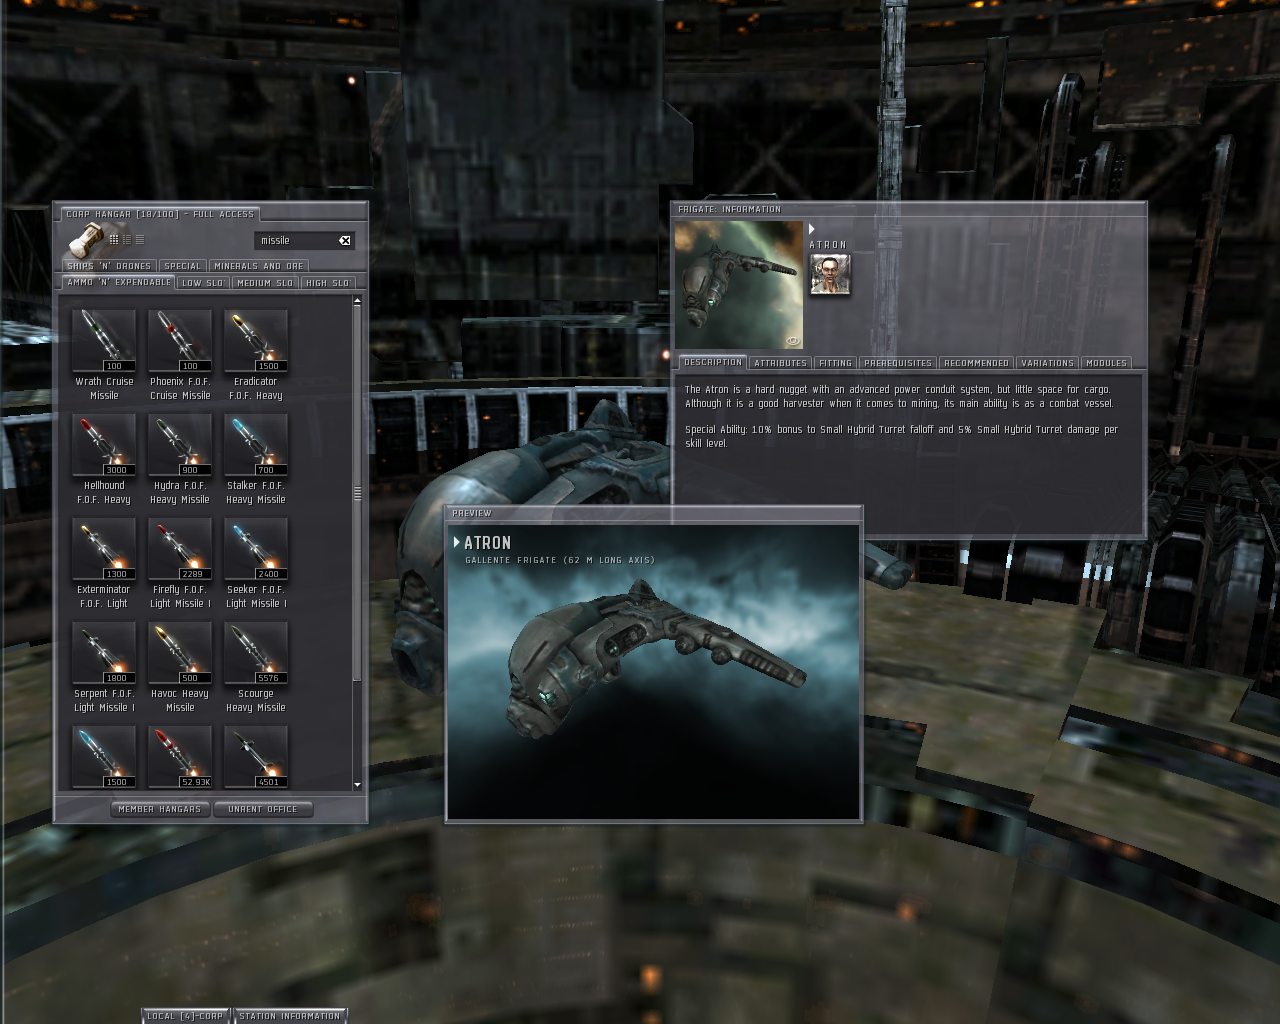This screenshot has height=1024, width=1280.
Task: Click the character portrait beside Atron
Action: point(830,275)
